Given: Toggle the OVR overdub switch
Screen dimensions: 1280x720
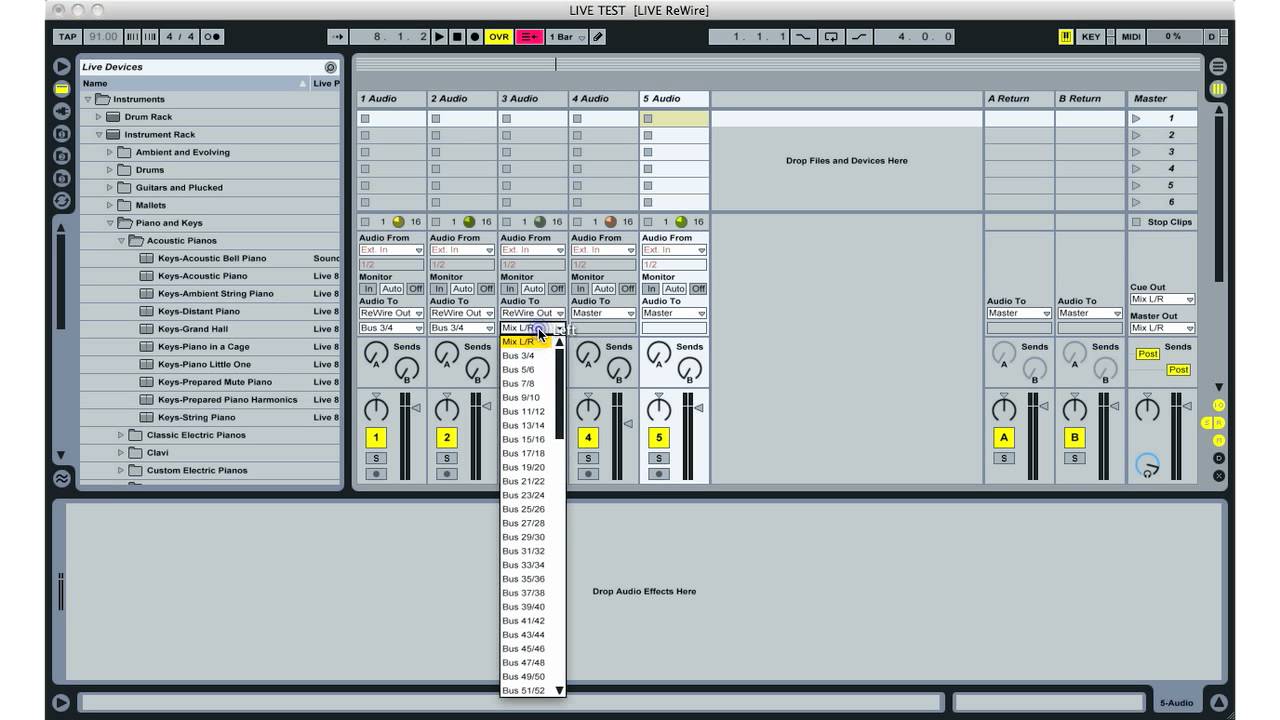Looking at the screenshot, I should (x=499, y=37).
